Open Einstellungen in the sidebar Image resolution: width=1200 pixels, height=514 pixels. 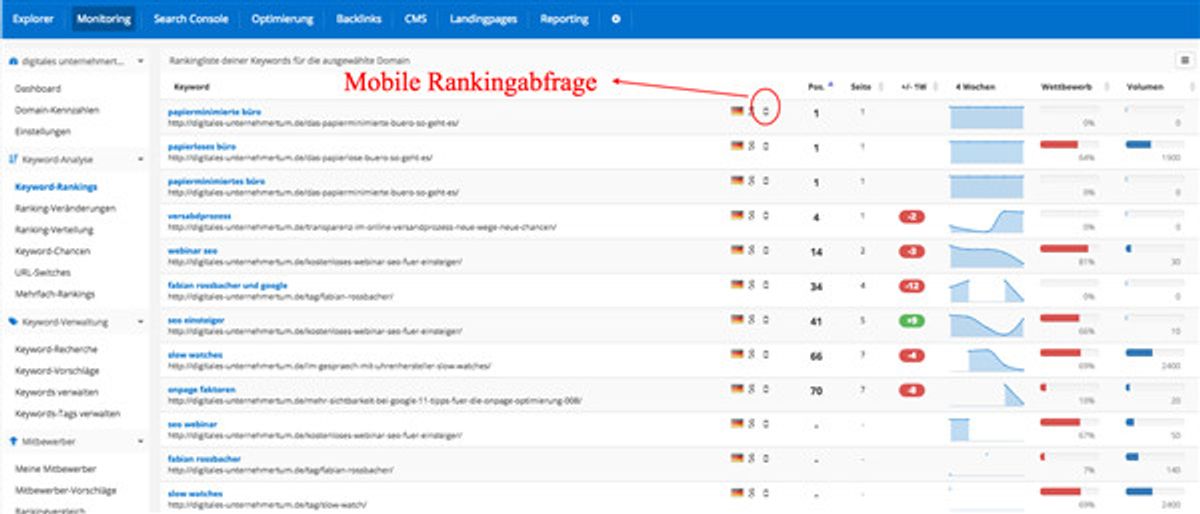42,131
